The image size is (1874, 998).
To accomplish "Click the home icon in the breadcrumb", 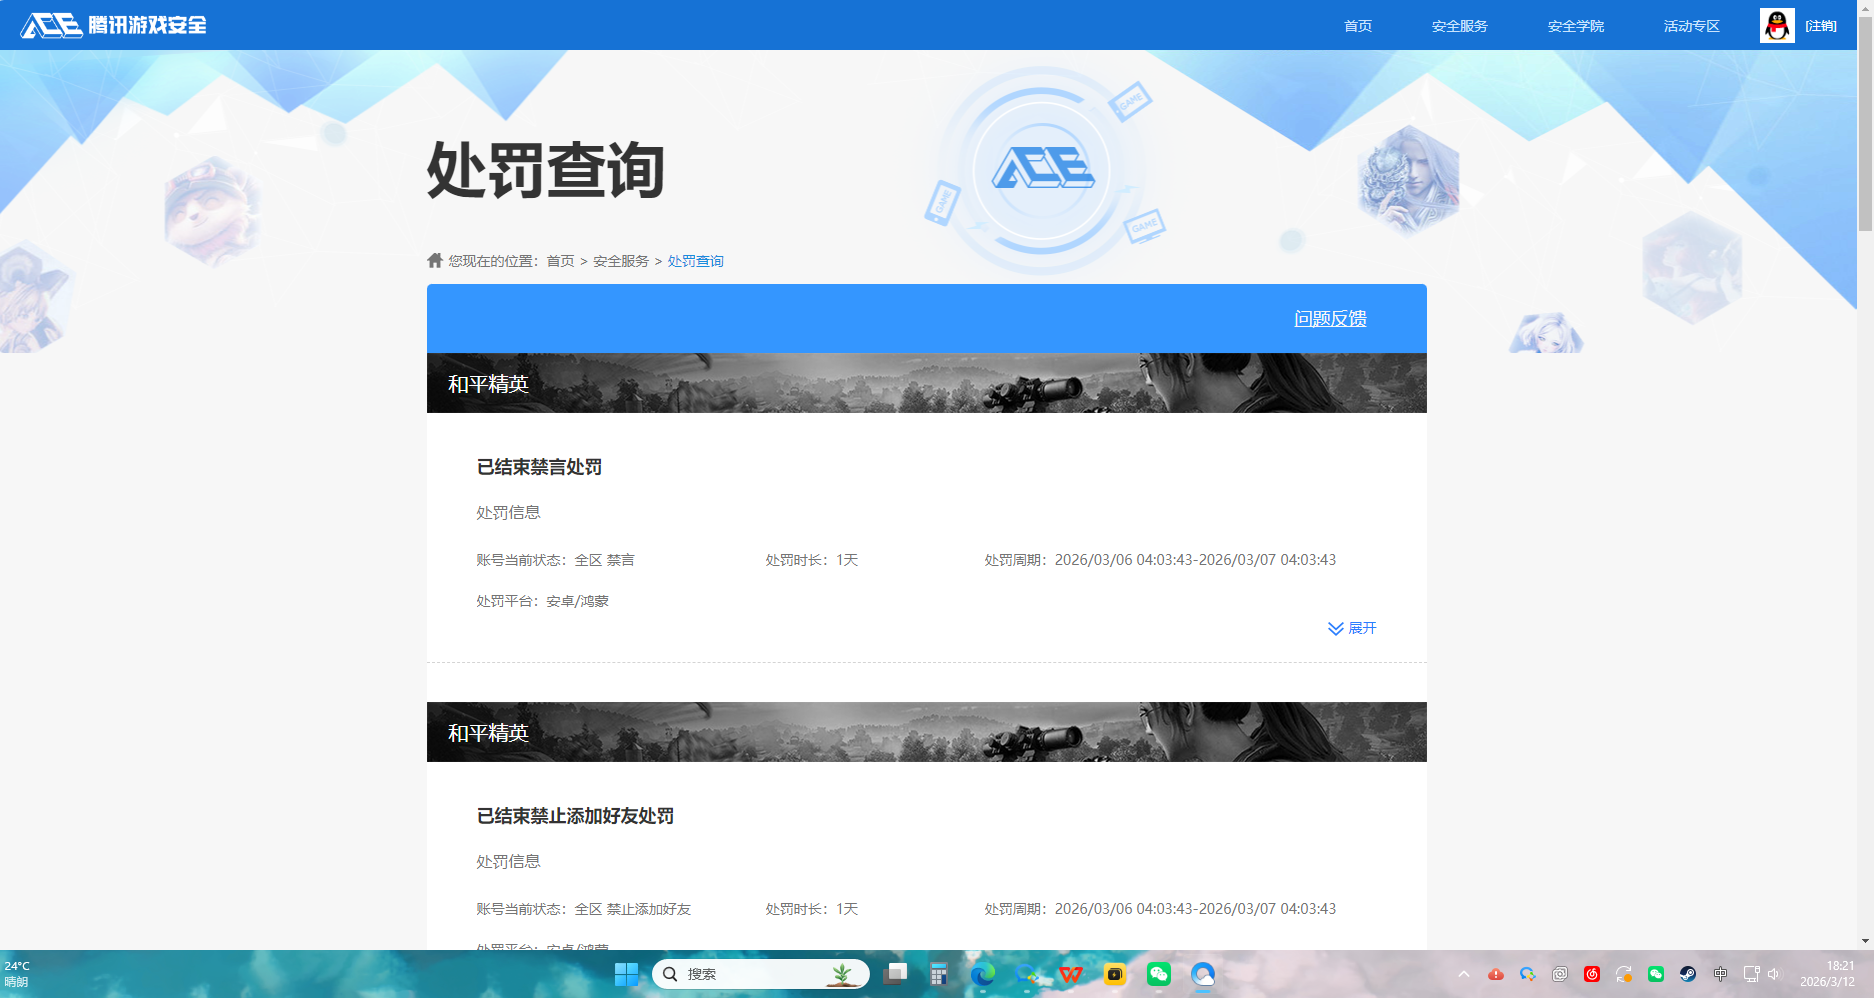I will coord(434,260).
